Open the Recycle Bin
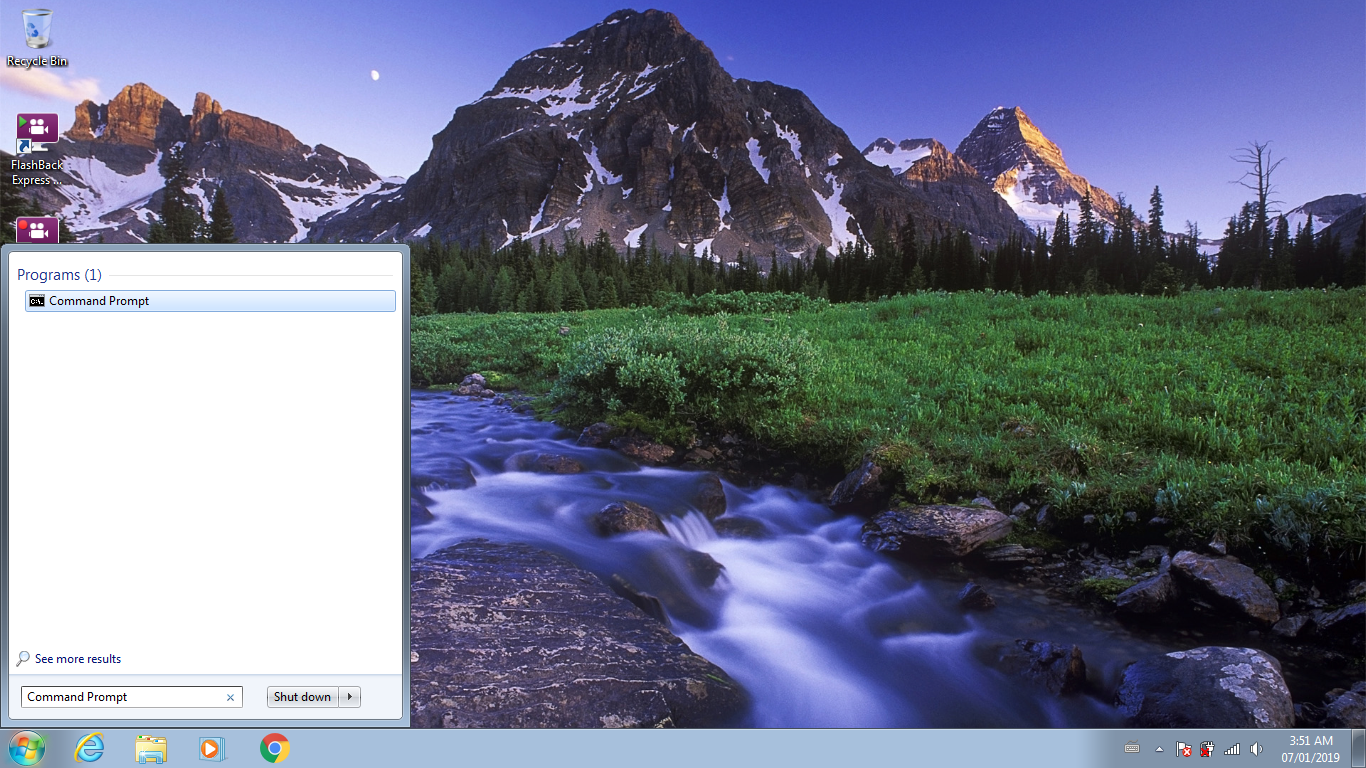1366x768 pixels. point(36,35)
